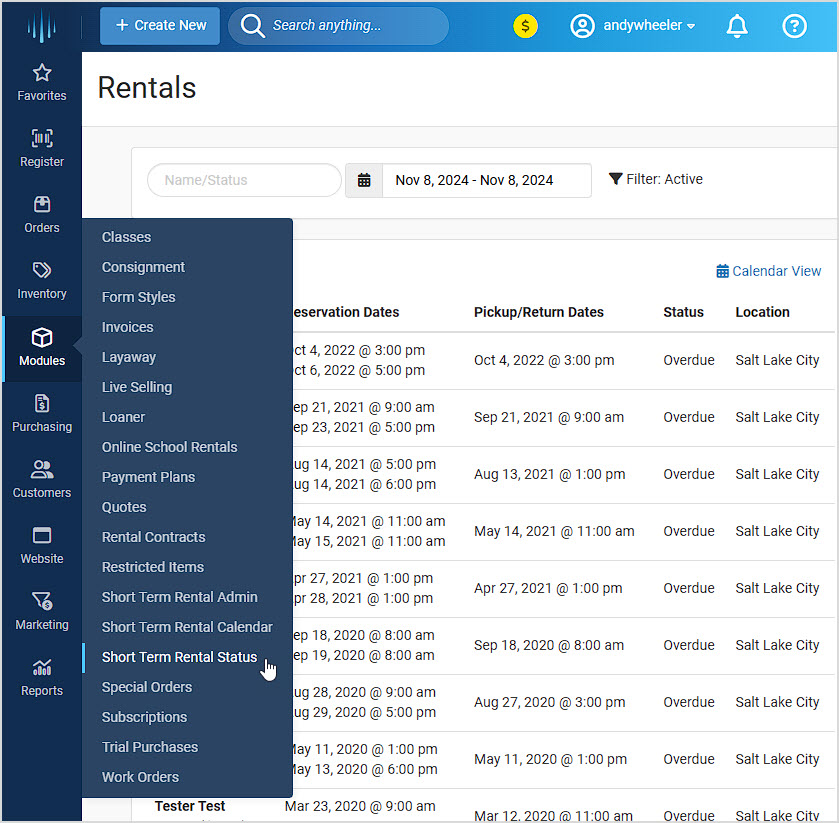Go to Invoices module
The image size is (839, 823).
pyautogui.click(x=127, y=327)
